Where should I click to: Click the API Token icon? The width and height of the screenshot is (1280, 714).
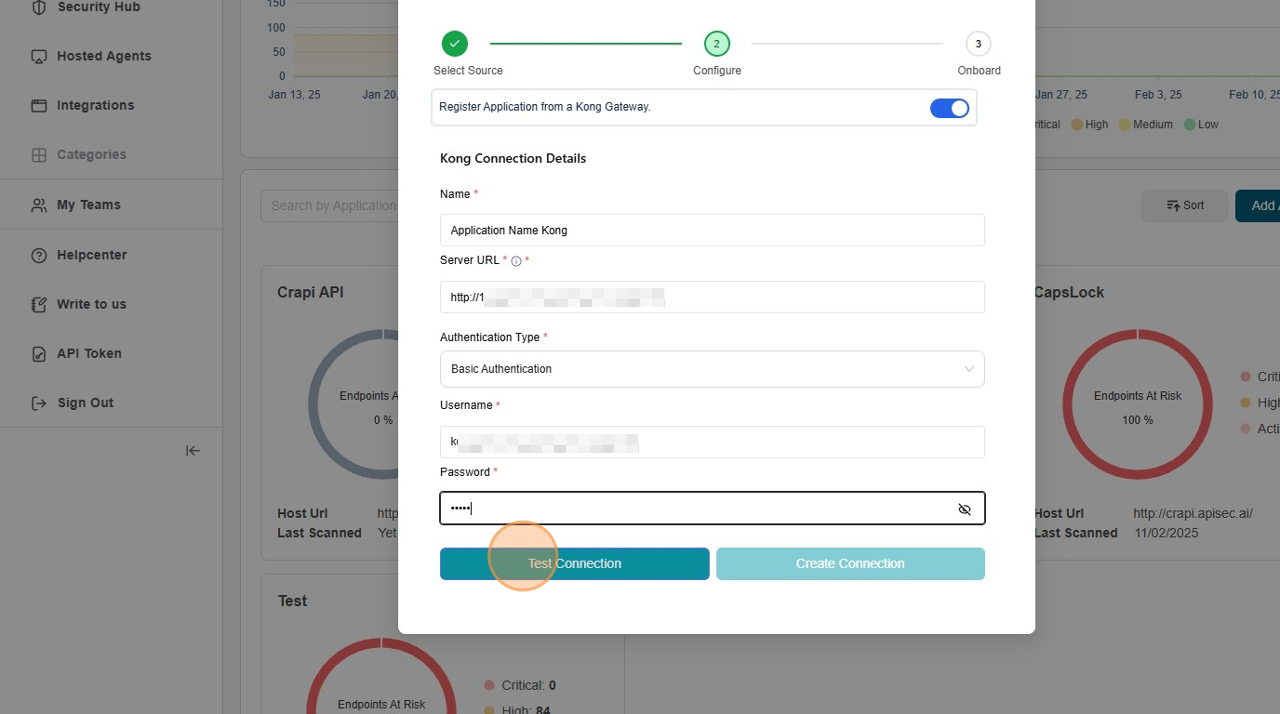click(39, 354)
